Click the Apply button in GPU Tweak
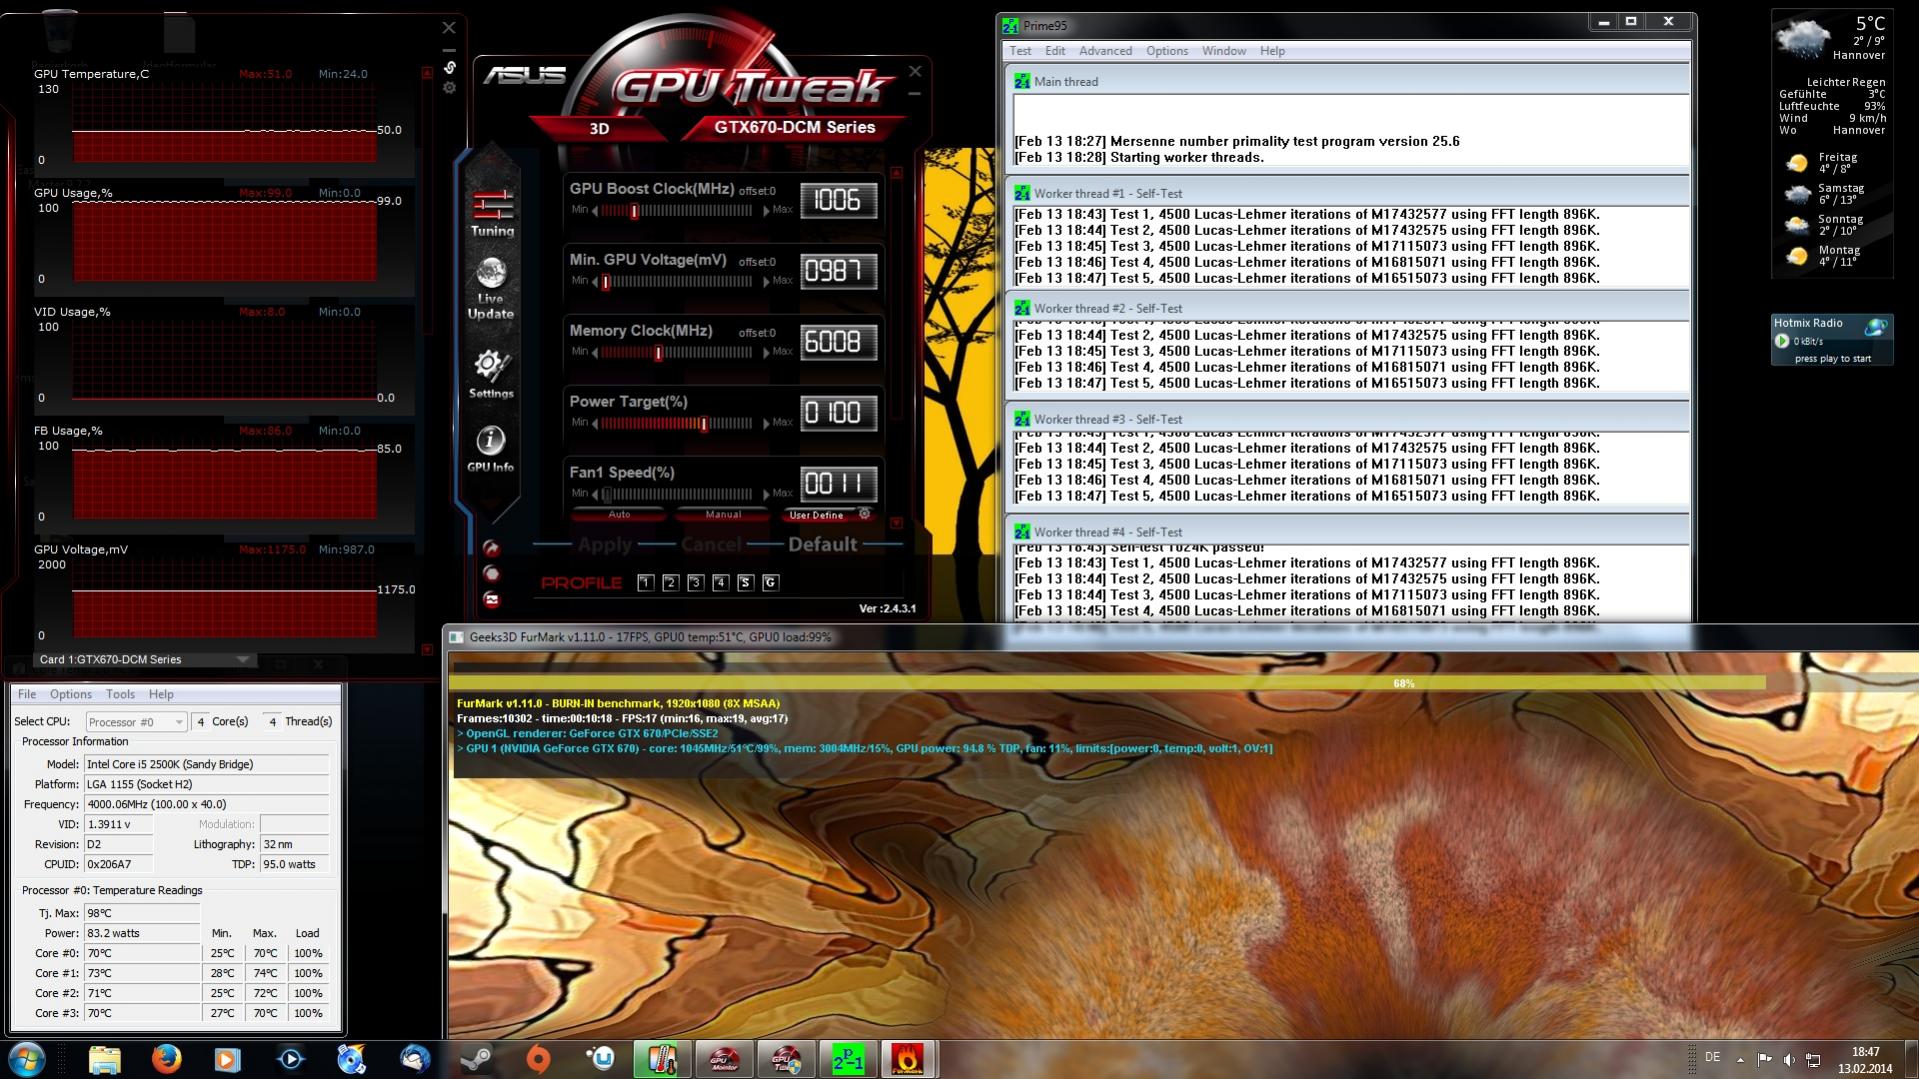The width and height of the screenshot is (1919, 1079). pos(605,544)
